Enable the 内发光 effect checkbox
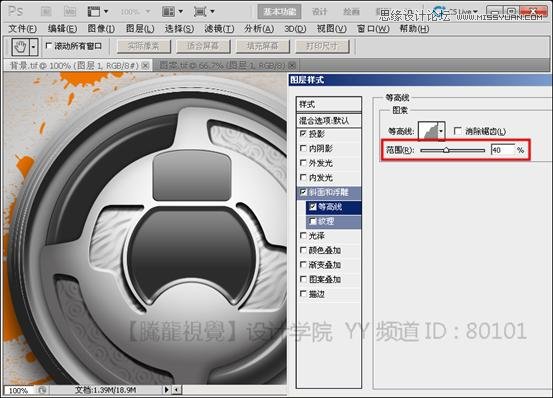Image resolution: width=553 pixels, height=398 pixels. (303, 177)
